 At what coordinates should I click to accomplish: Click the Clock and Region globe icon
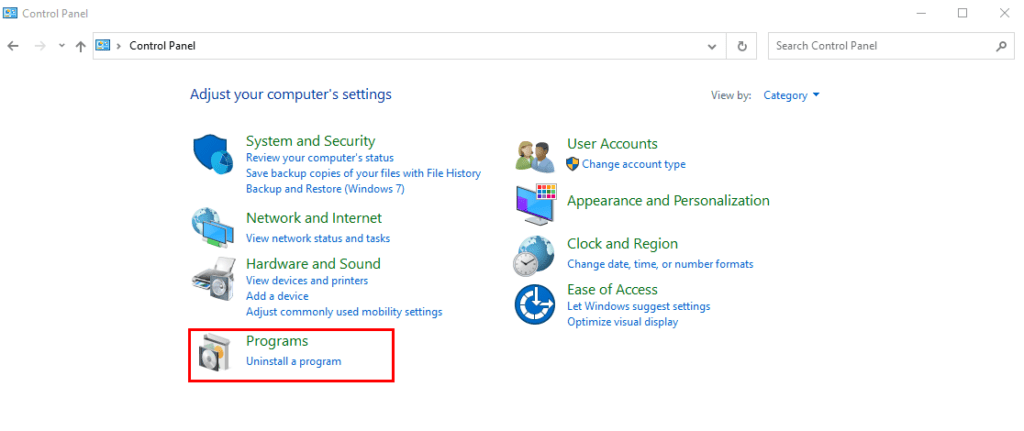click(534, 255)
